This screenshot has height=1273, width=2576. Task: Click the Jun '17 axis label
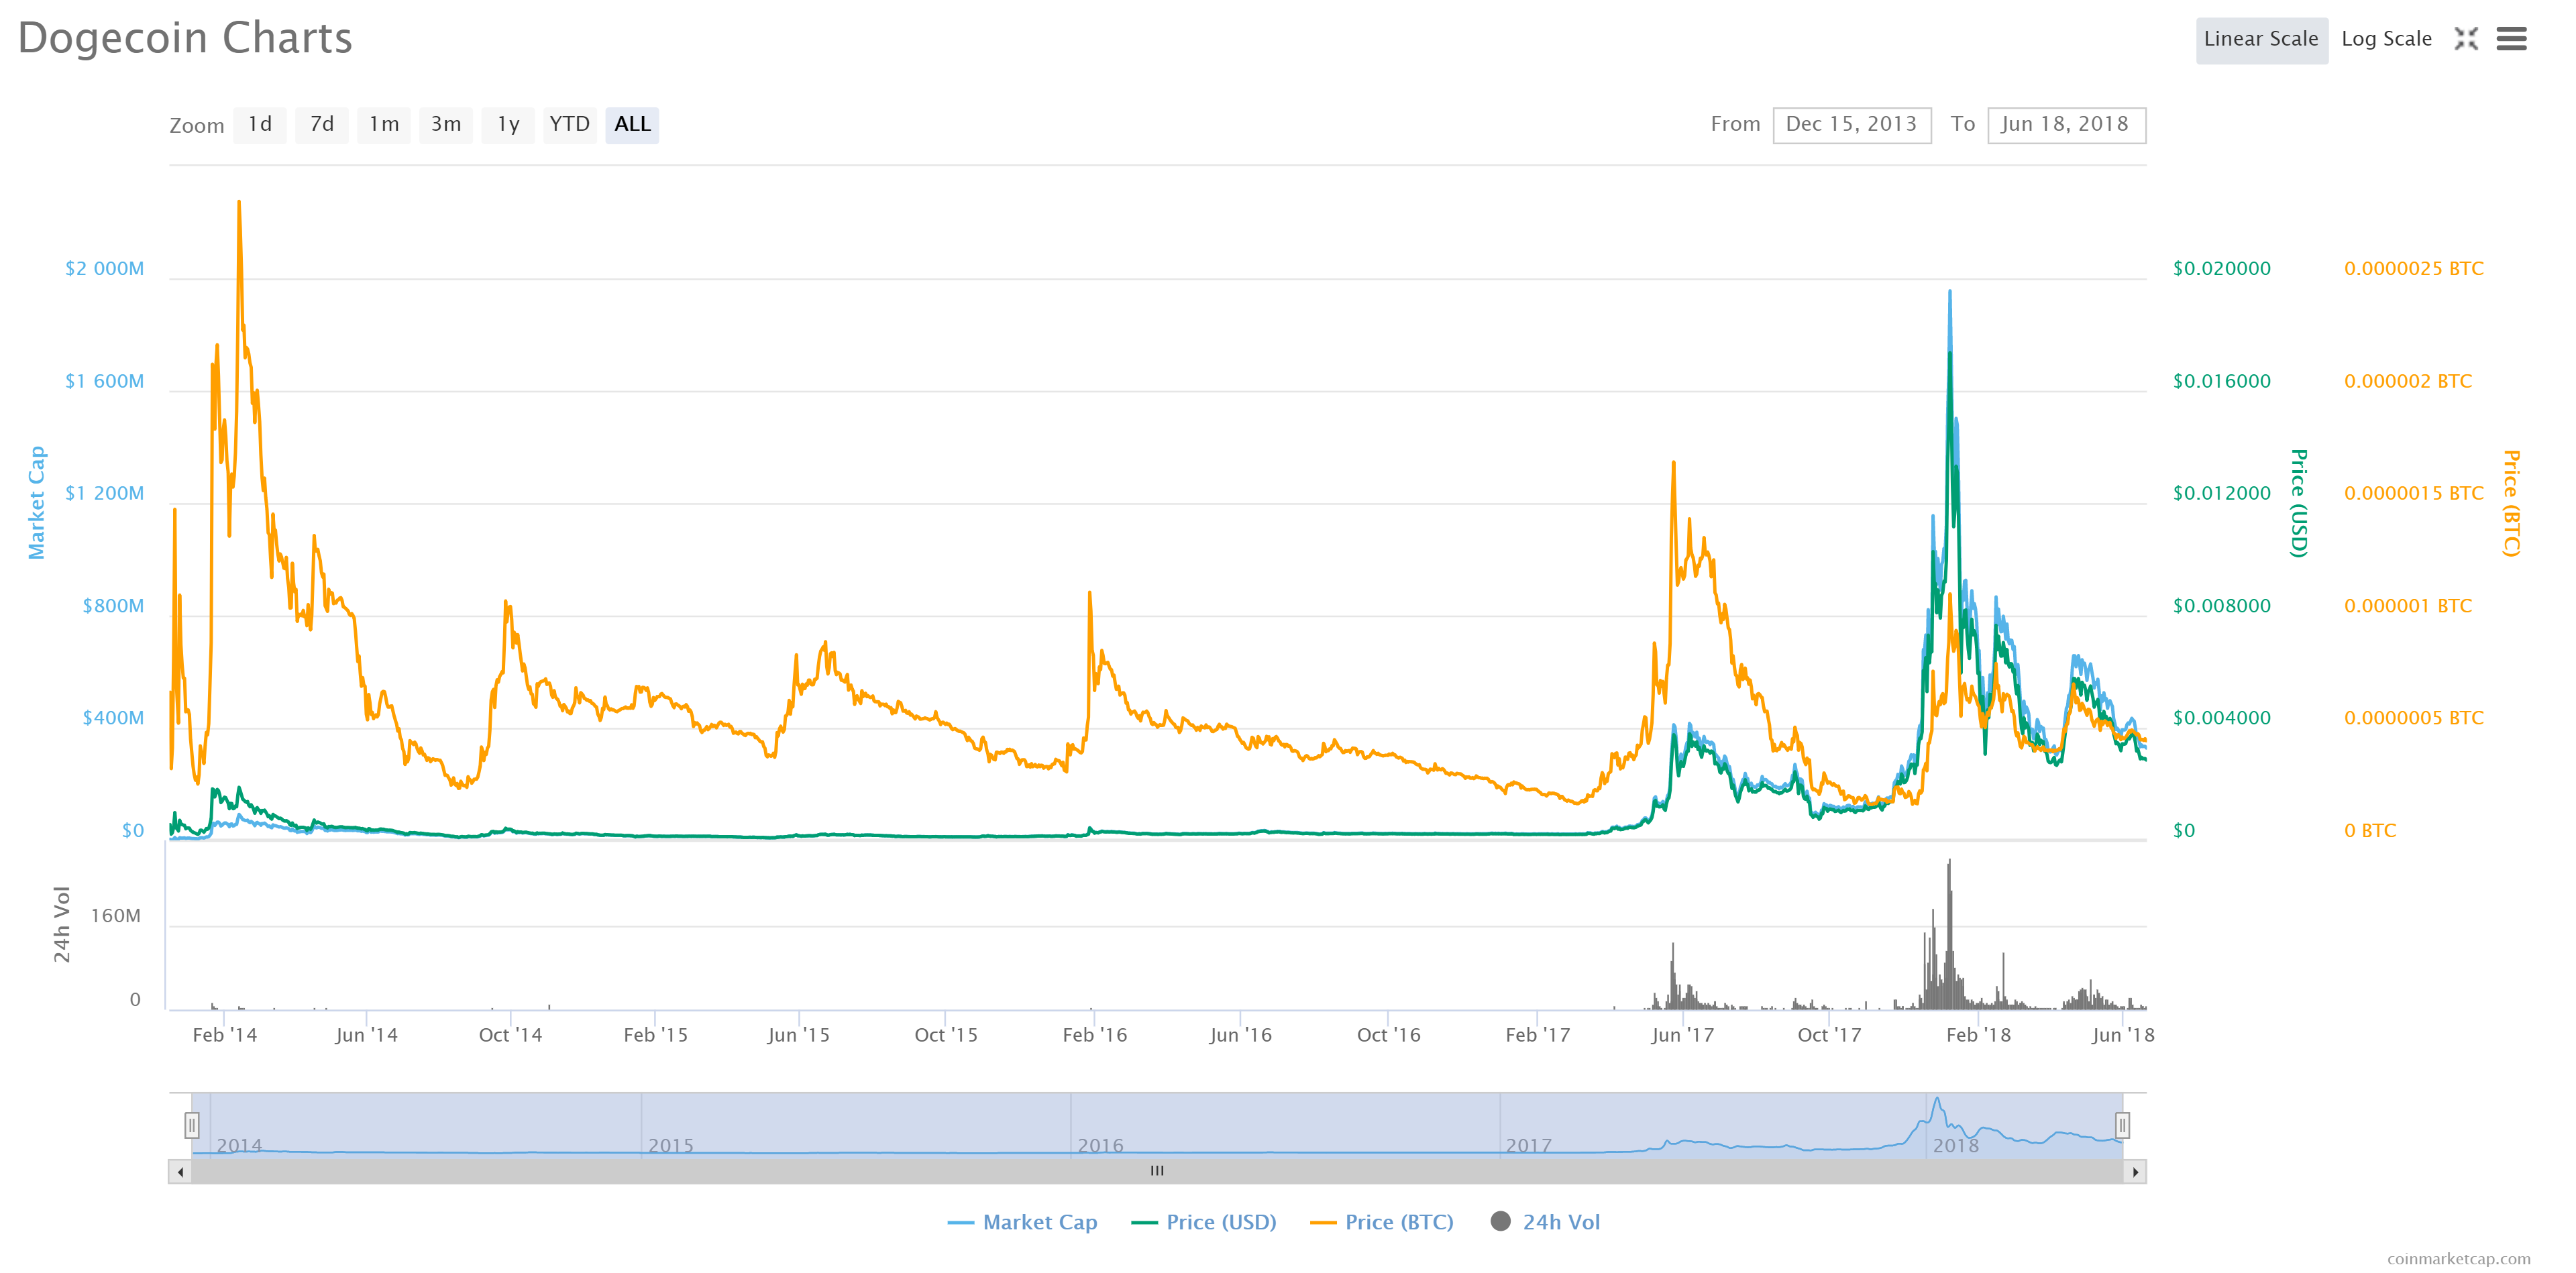[1683, 1036]
